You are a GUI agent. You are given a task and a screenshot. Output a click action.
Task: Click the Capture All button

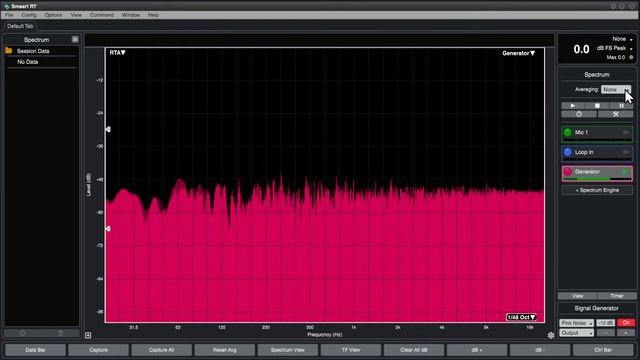(162, 350)
